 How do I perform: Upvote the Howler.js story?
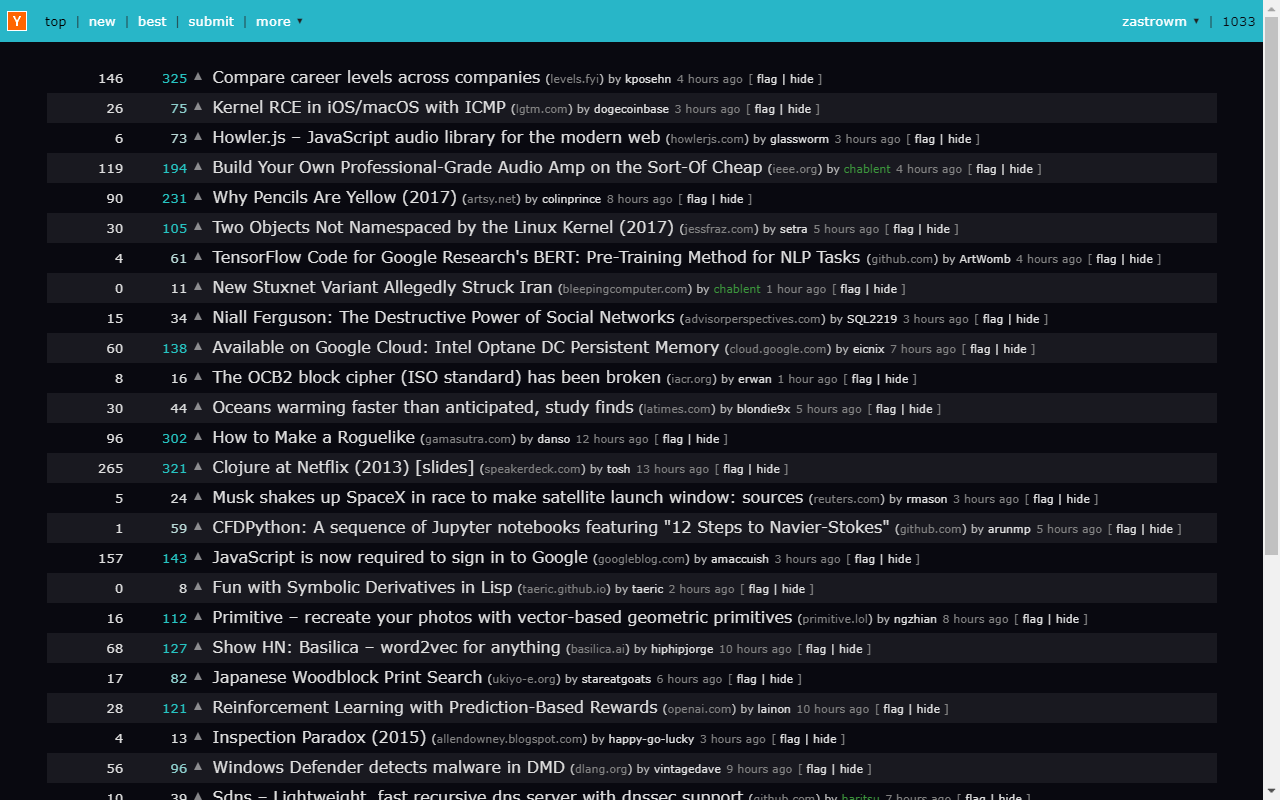point(198,138)
